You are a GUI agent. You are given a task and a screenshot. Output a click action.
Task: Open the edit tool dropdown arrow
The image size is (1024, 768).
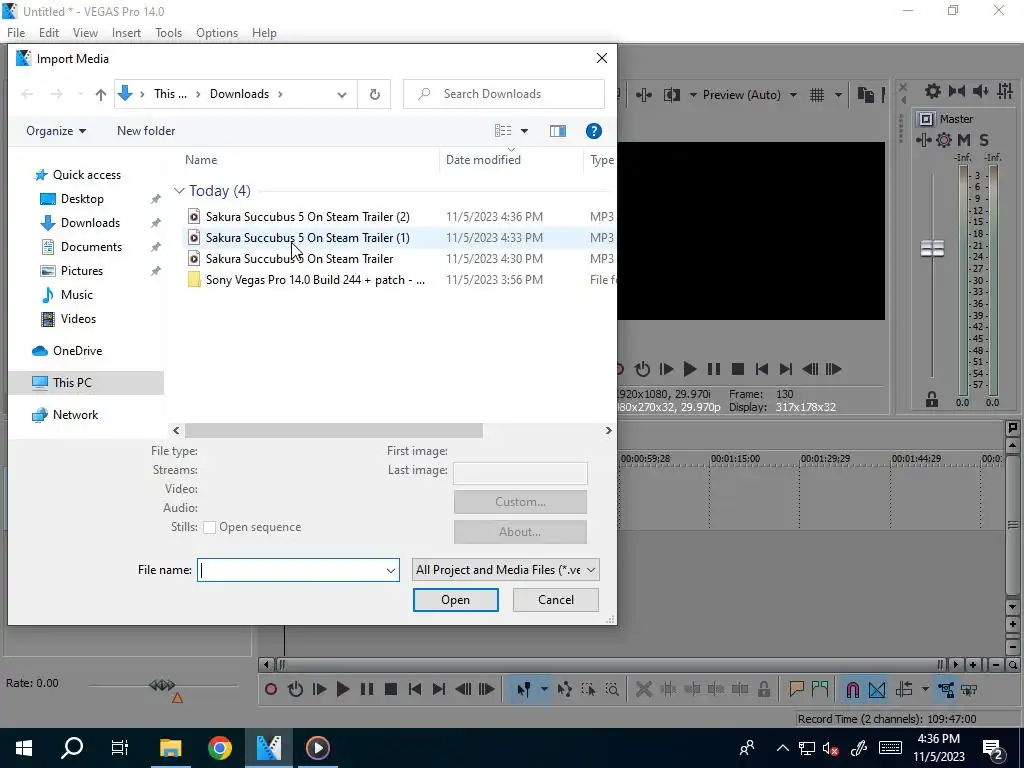[544, 690]
